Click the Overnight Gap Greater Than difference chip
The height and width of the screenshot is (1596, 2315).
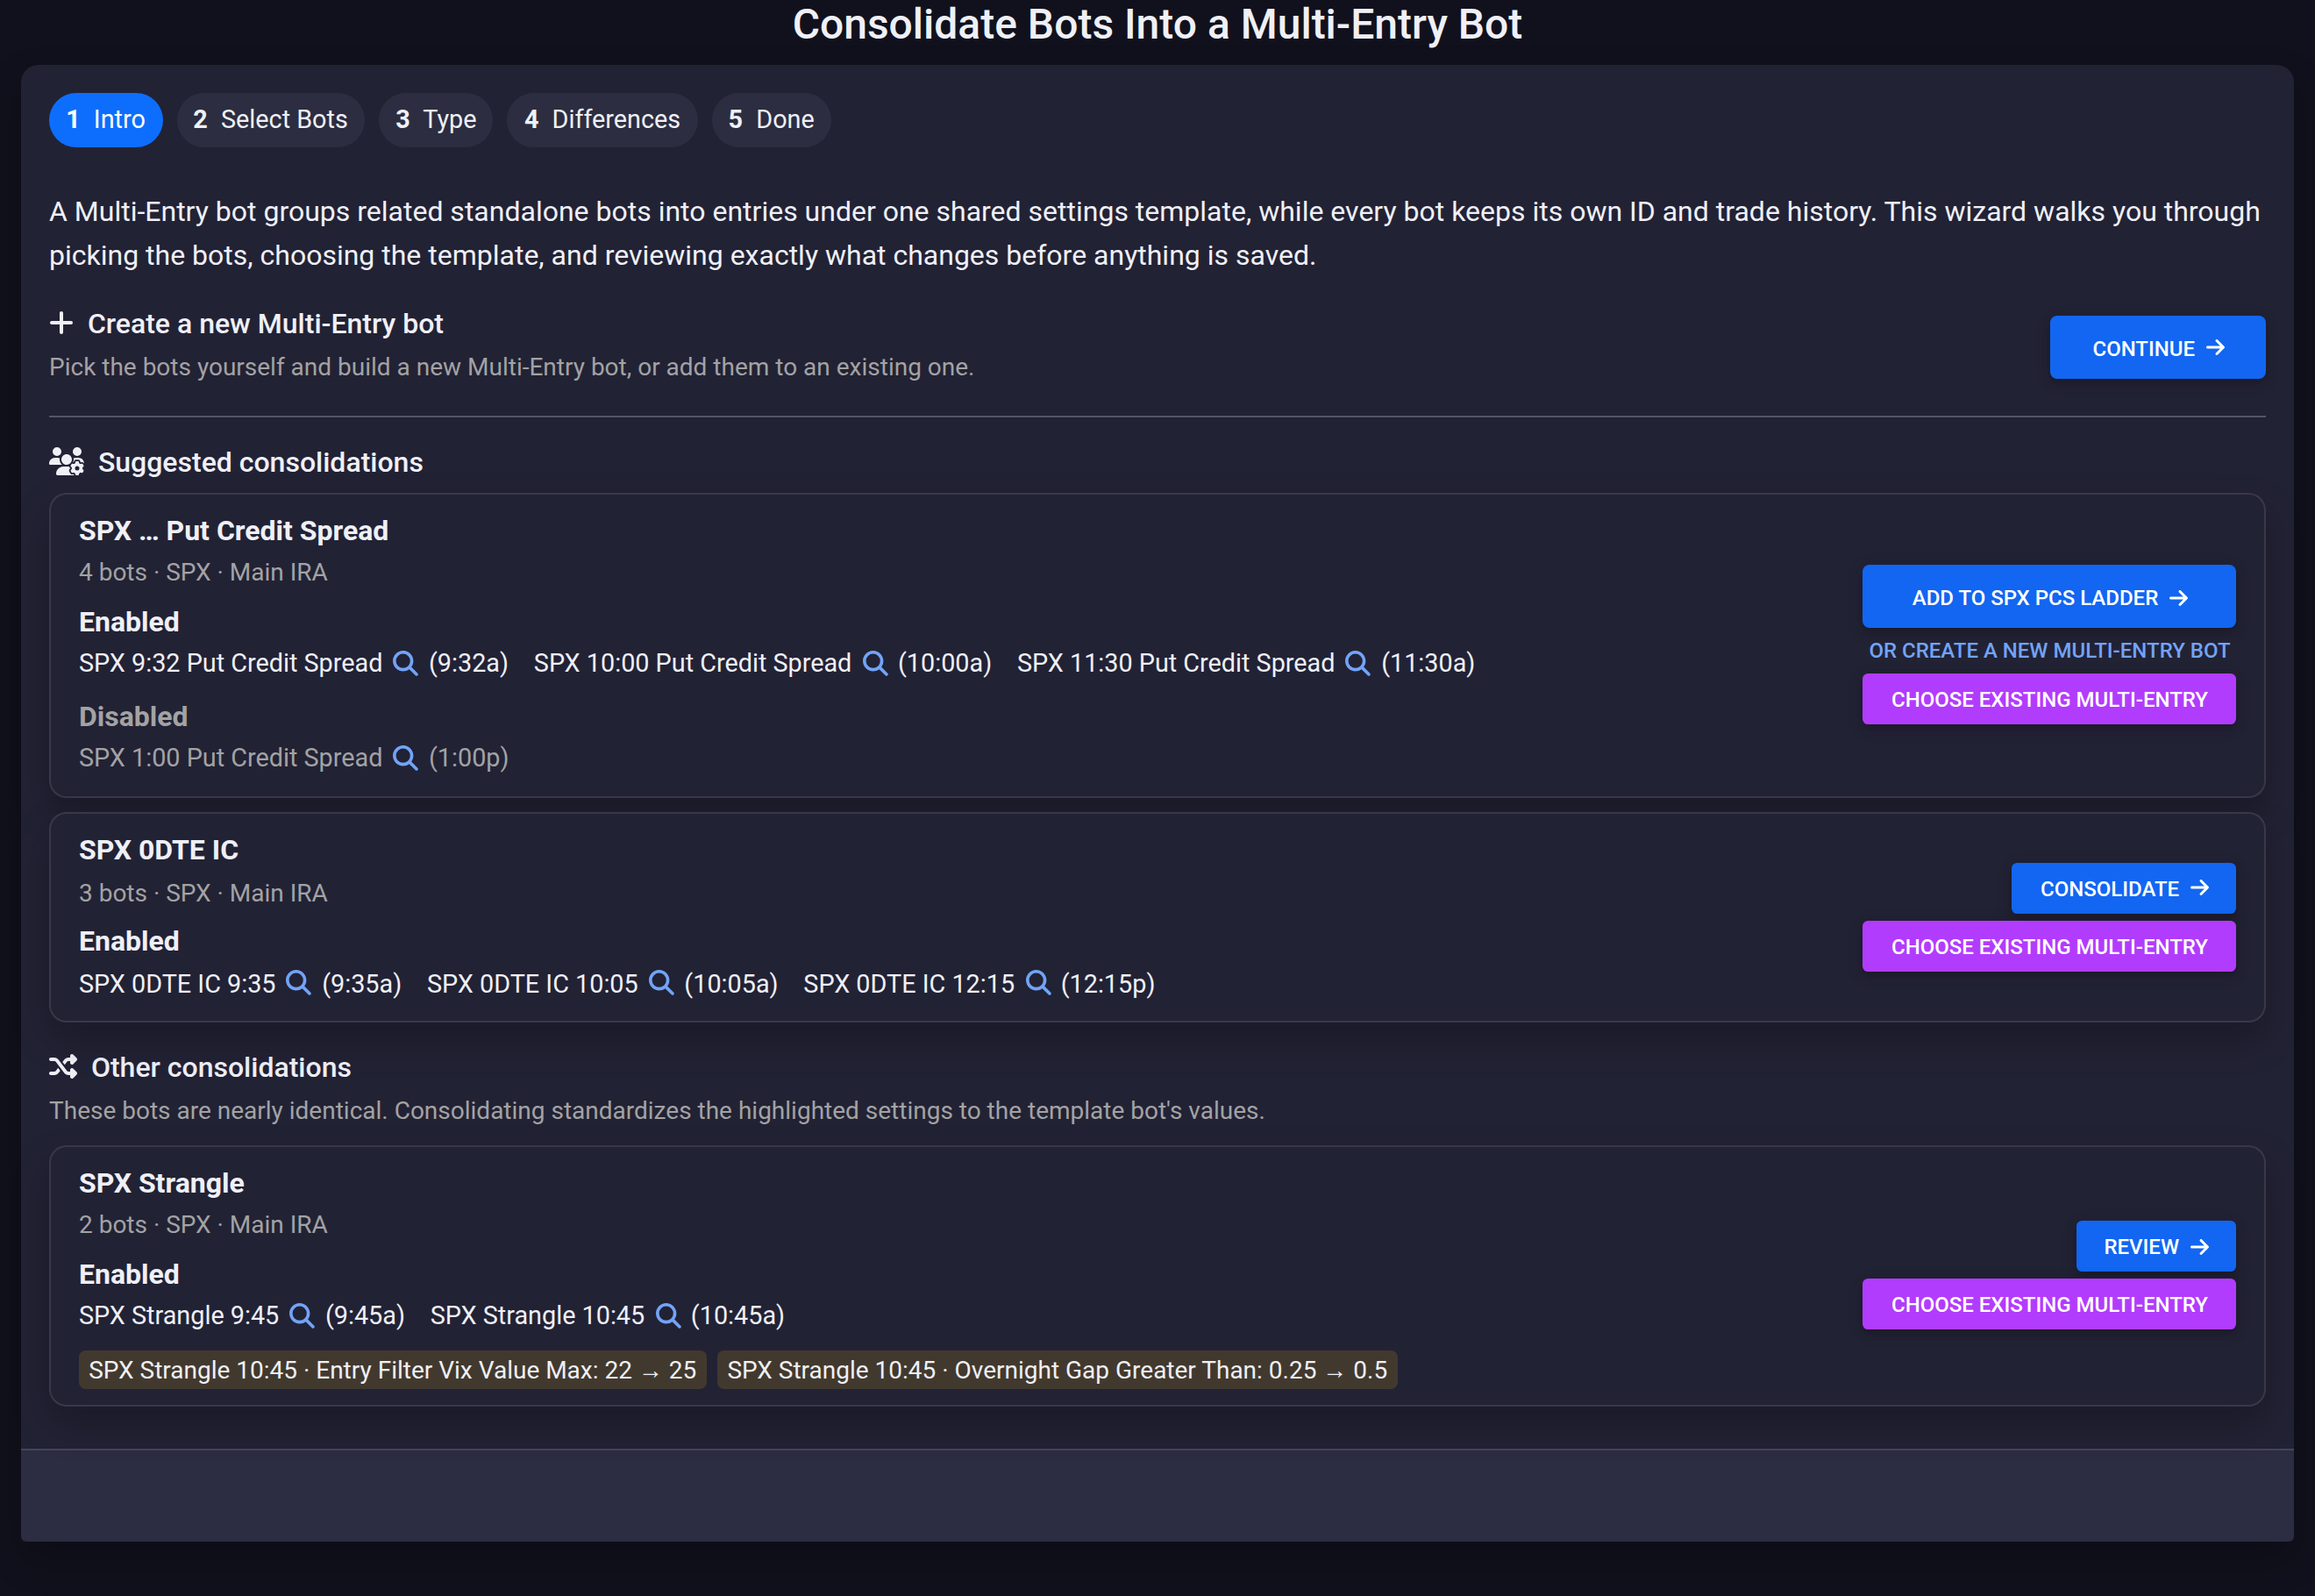[1057, 1370]
